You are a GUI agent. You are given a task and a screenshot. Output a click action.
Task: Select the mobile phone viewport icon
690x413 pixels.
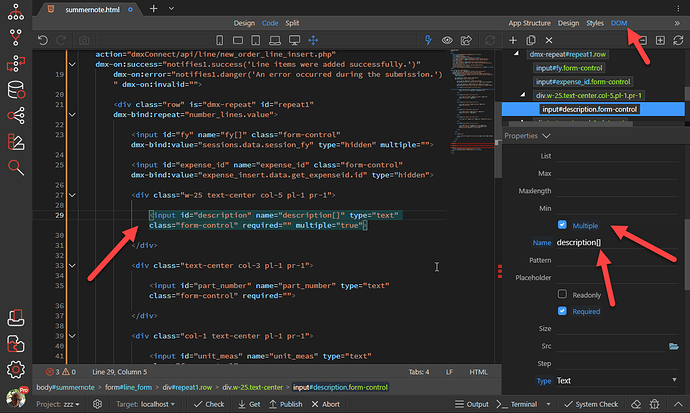(220, 40)
